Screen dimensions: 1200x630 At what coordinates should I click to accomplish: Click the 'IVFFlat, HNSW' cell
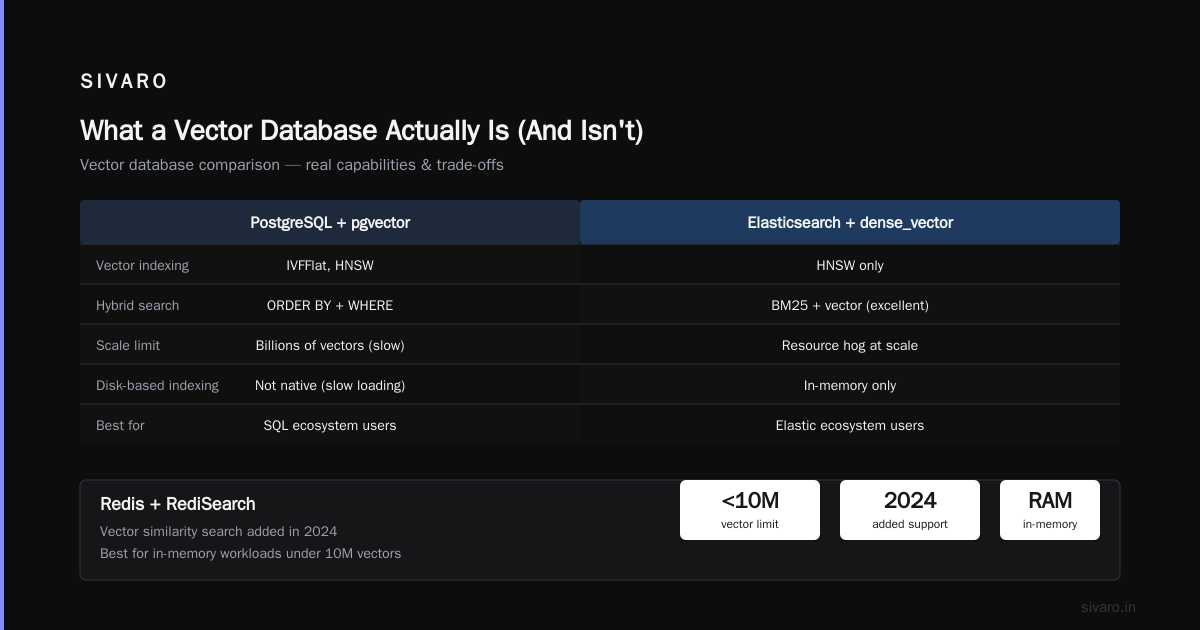[330, 265]
